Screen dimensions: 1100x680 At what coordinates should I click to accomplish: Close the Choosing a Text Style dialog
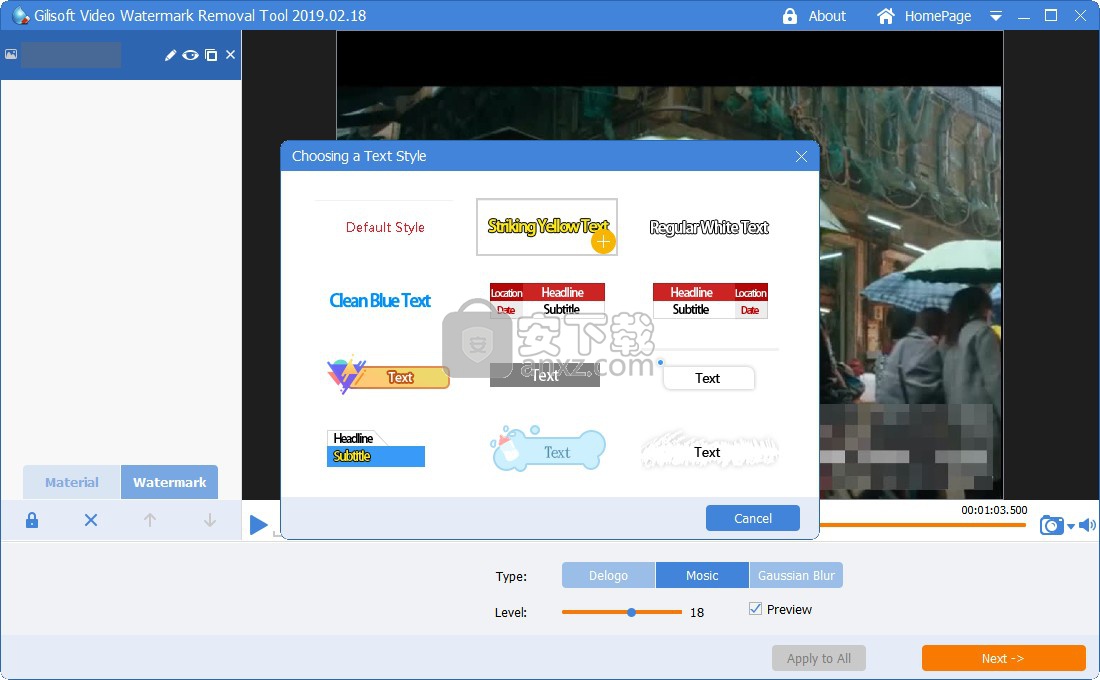pos(801,156)
